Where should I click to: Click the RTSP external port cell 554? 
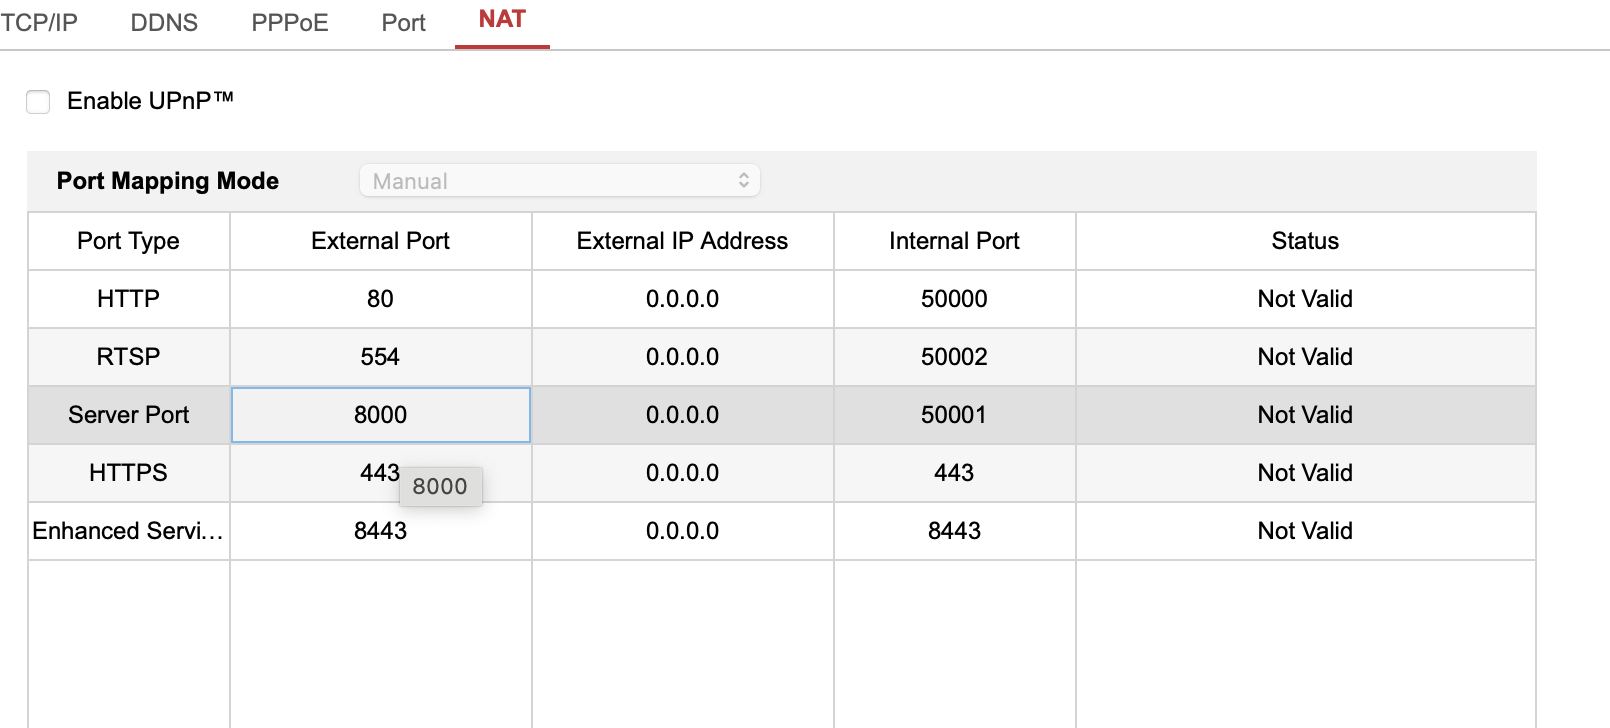click(380, 357)
